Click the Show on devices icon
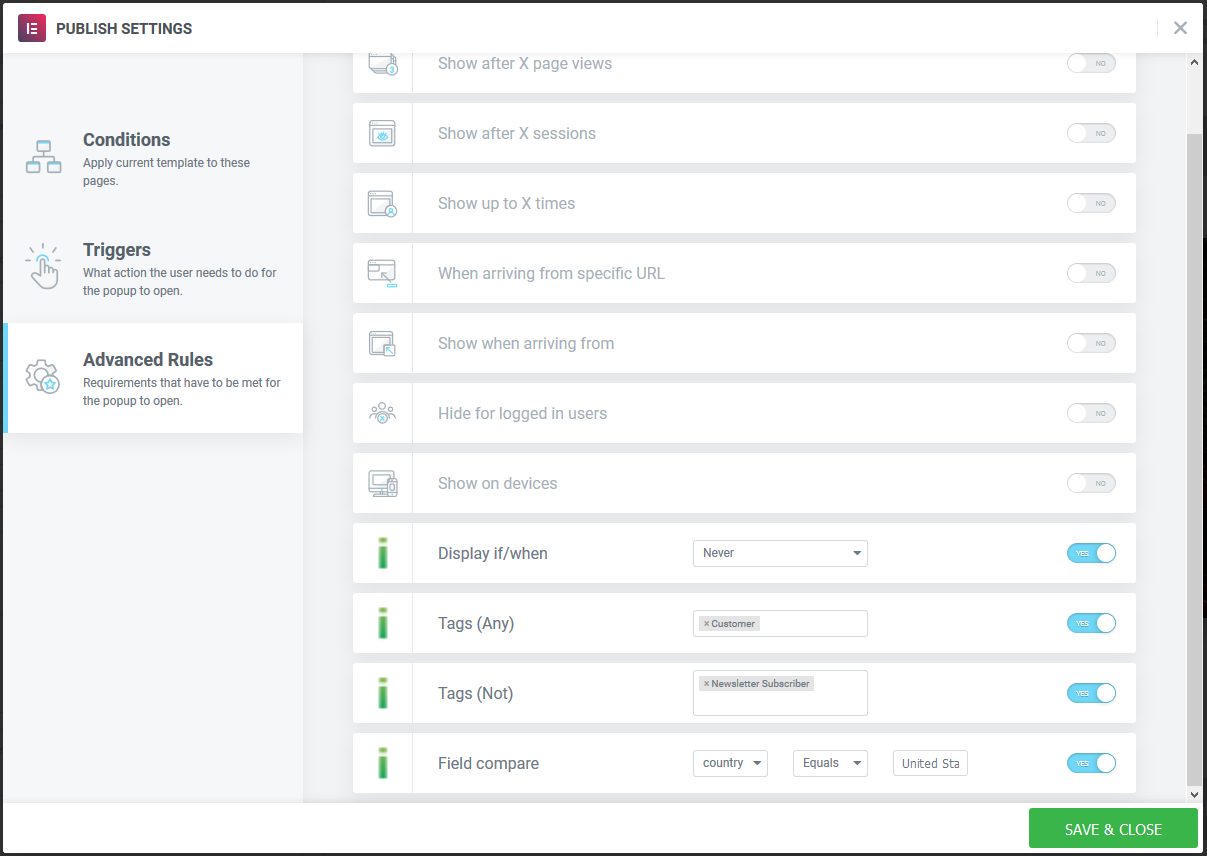 tap(382, 482)
